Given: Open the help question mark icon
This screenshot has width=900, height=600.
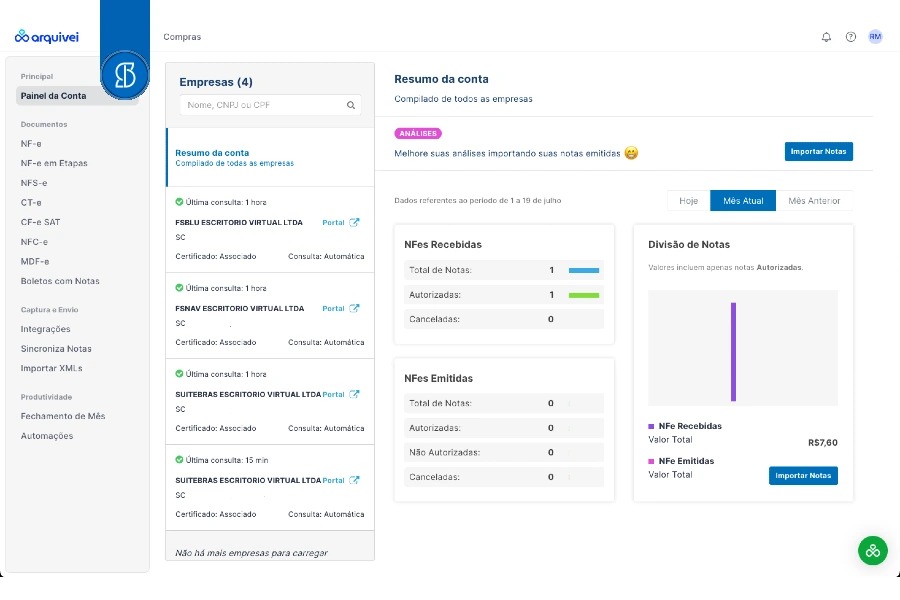Looking at the screenshot, I should [851, 37].
